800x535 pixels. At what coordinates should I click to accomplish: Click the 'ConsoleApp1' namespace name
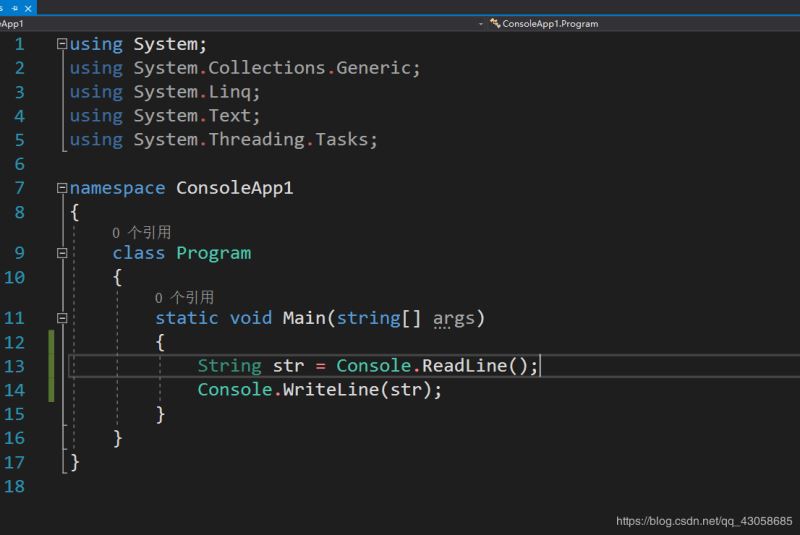[235, 188]
